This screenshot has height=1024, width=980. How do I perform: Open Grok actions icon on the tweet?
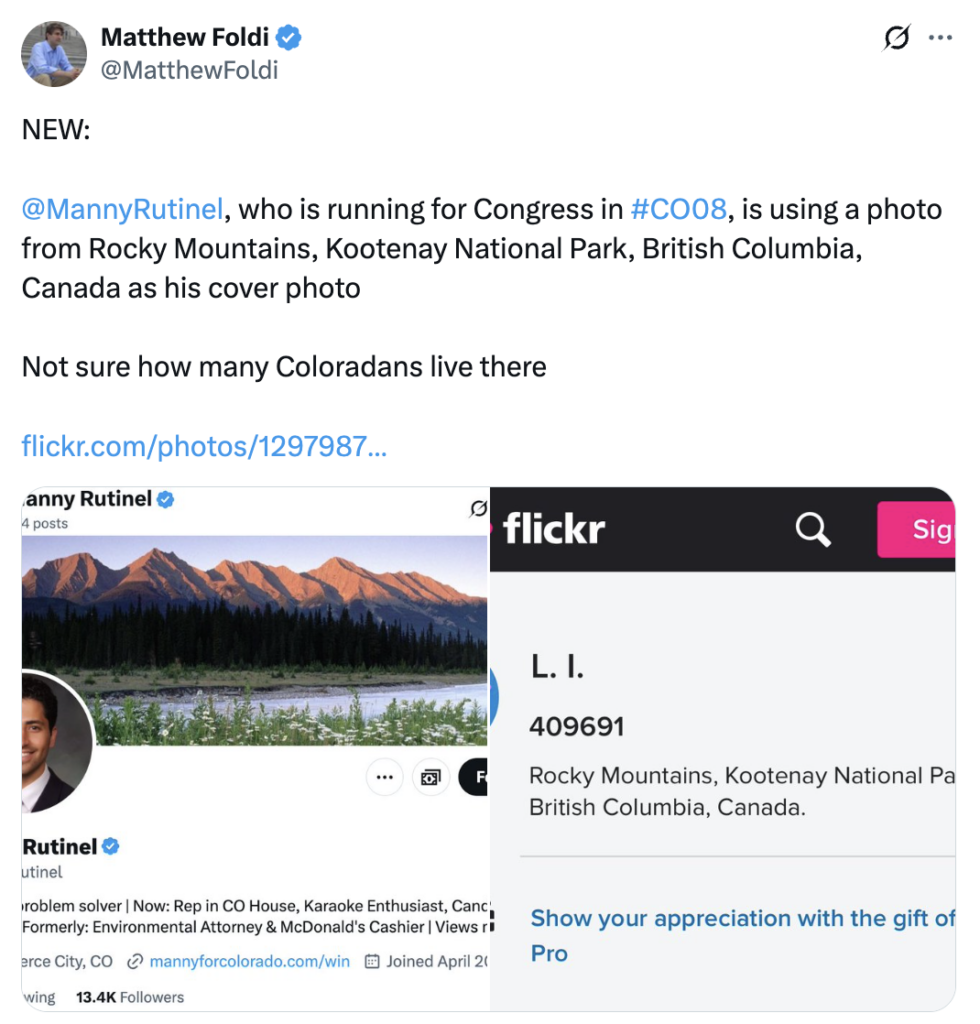click(897, 39)
